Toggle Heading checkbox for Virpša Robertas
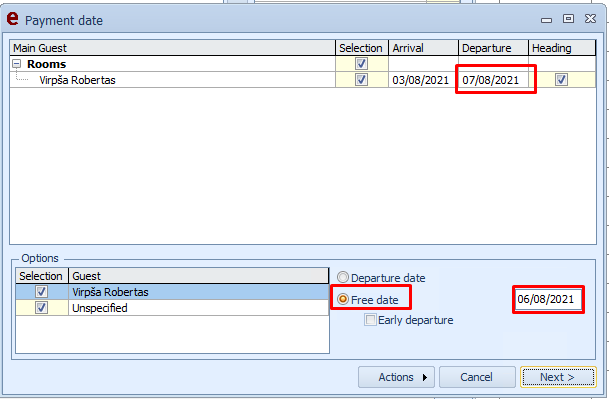Viewport: 609px width, 399px height. tap(561, 80)
